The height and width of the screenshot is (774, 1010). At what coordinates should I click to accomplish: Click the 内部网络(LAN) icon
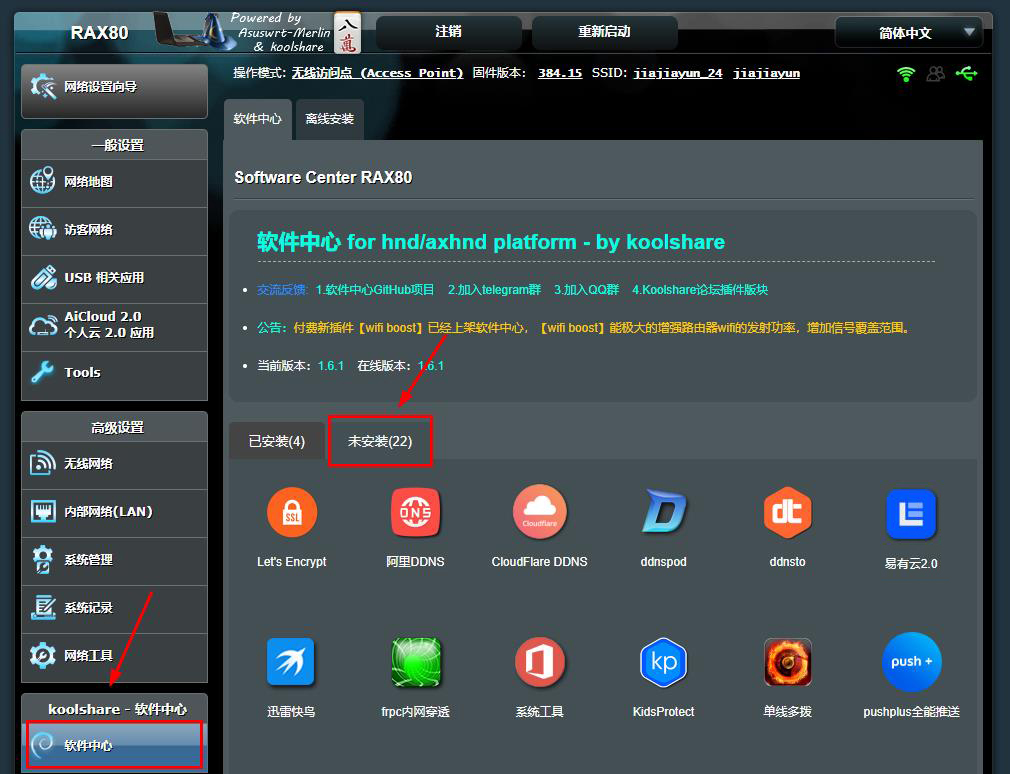[x=43, y=511]
